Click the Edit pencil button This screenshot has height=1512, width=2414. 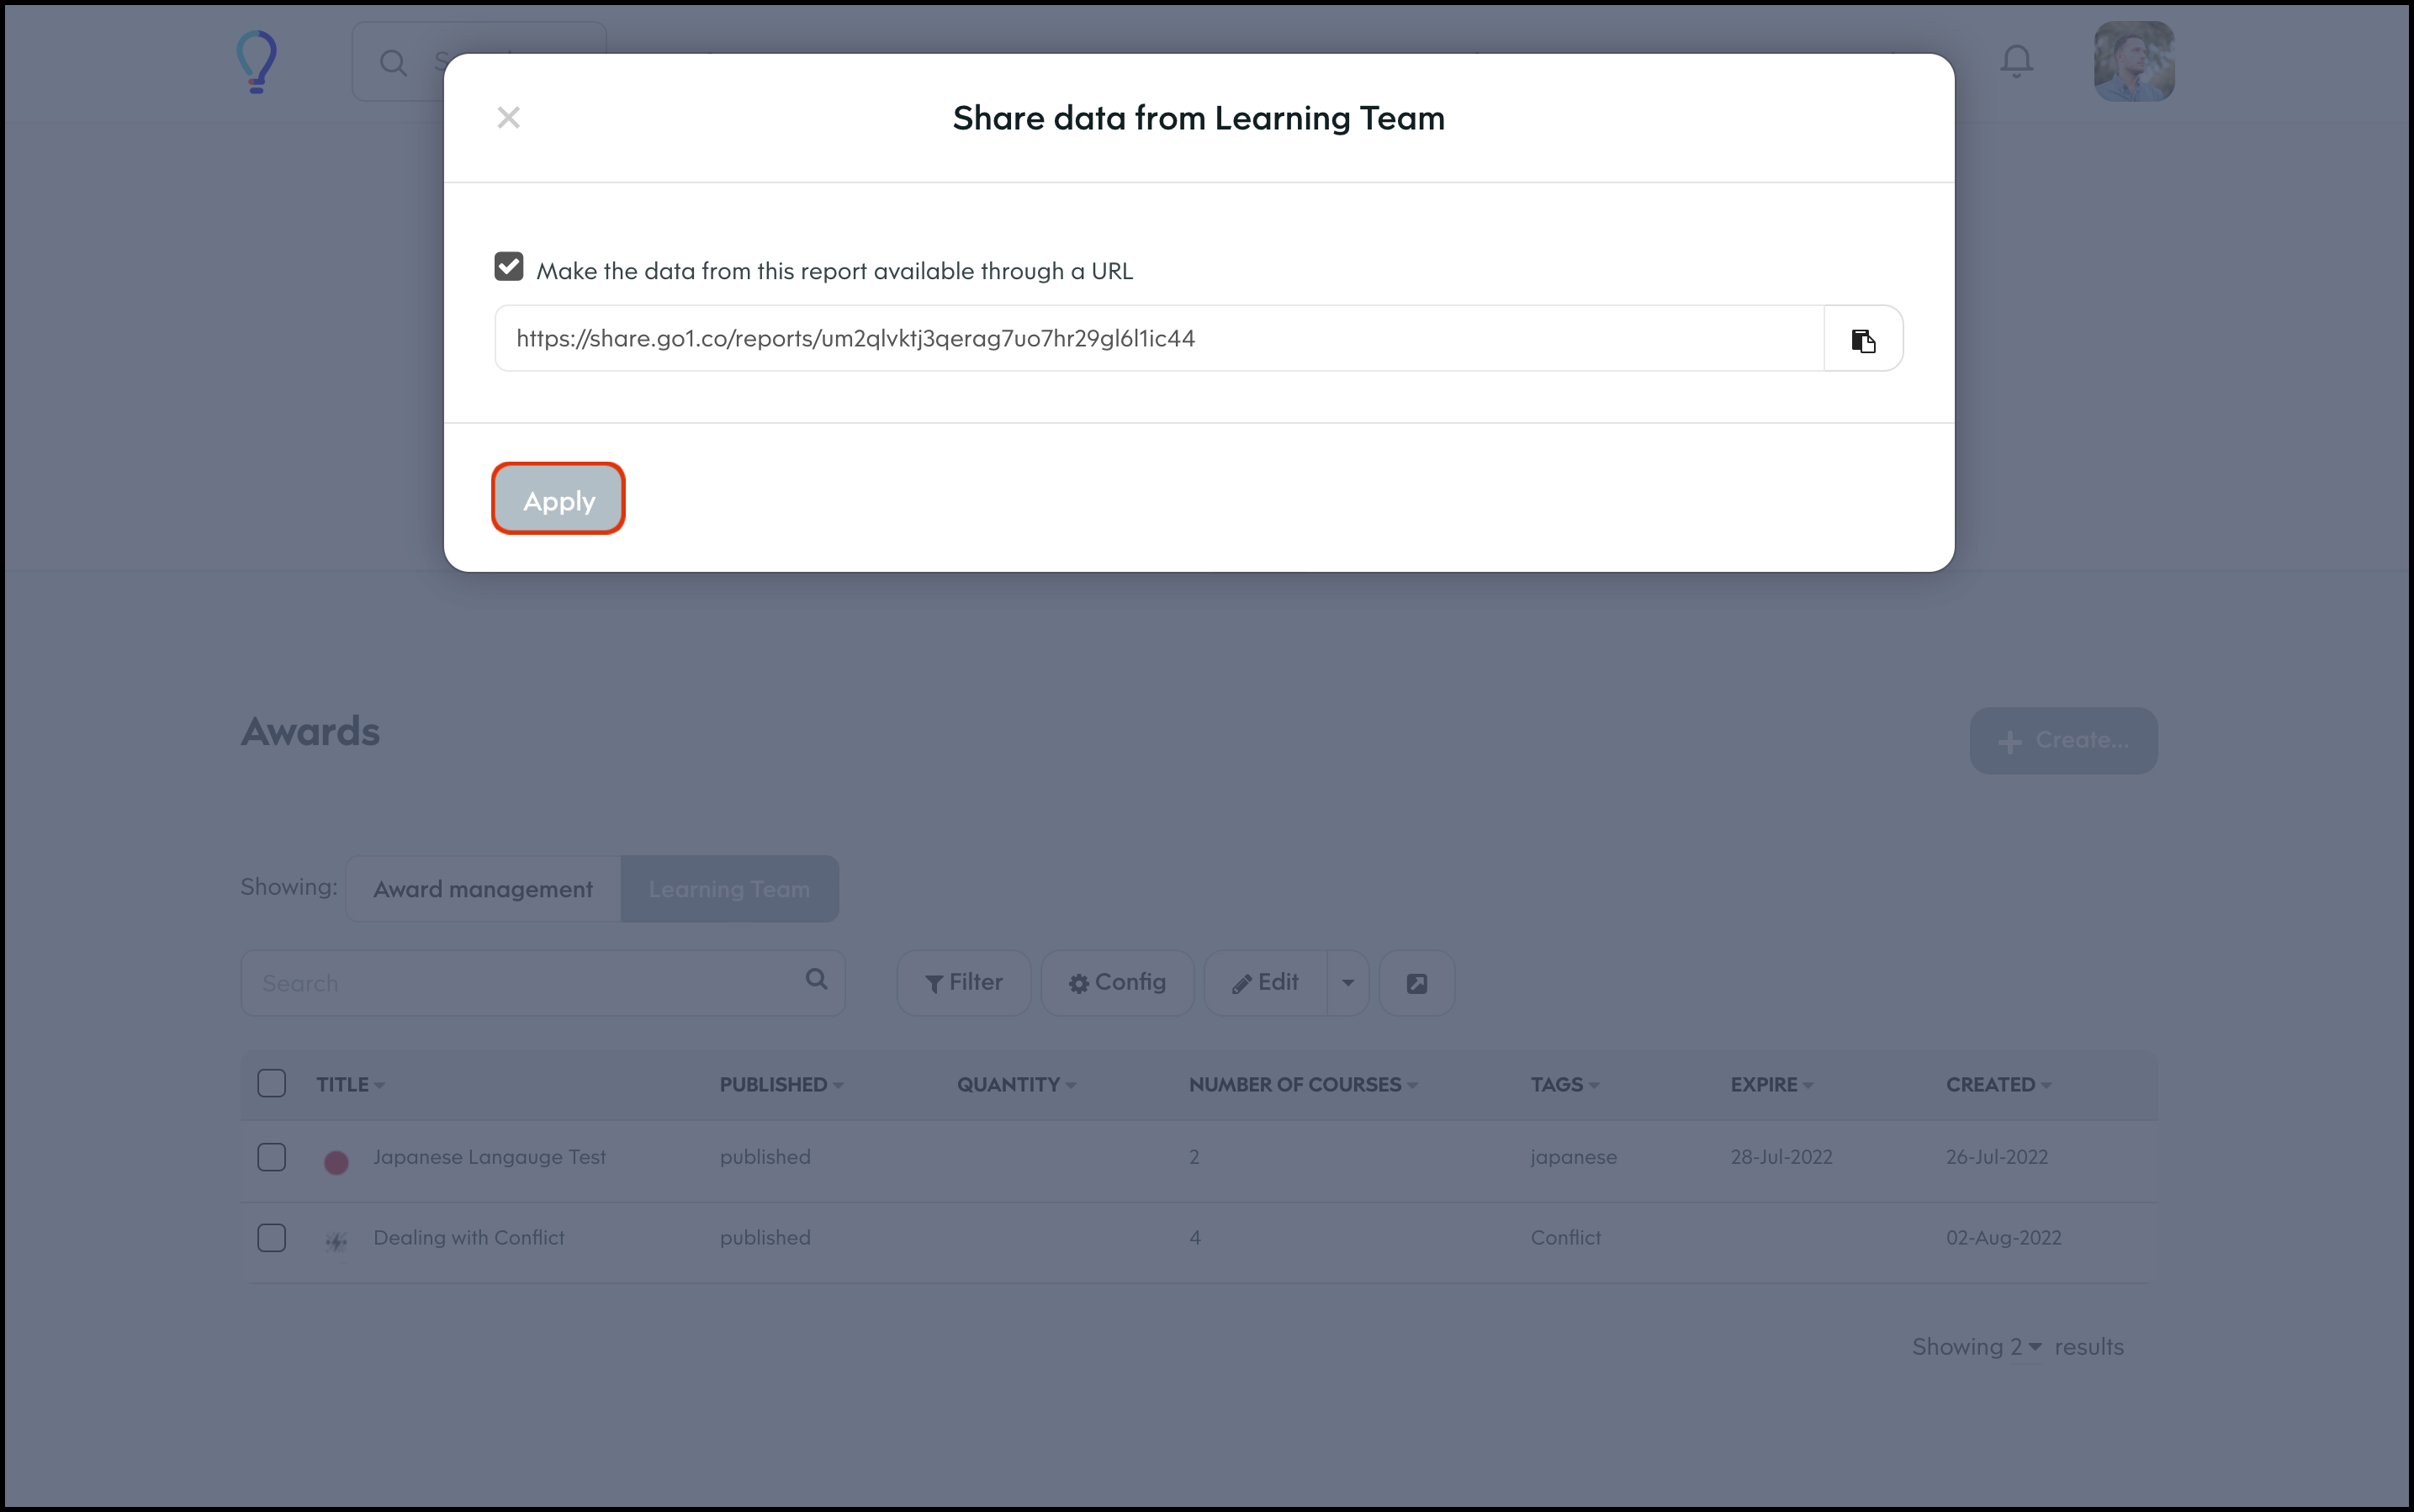pyautogui.click(x=1265, y=983)
